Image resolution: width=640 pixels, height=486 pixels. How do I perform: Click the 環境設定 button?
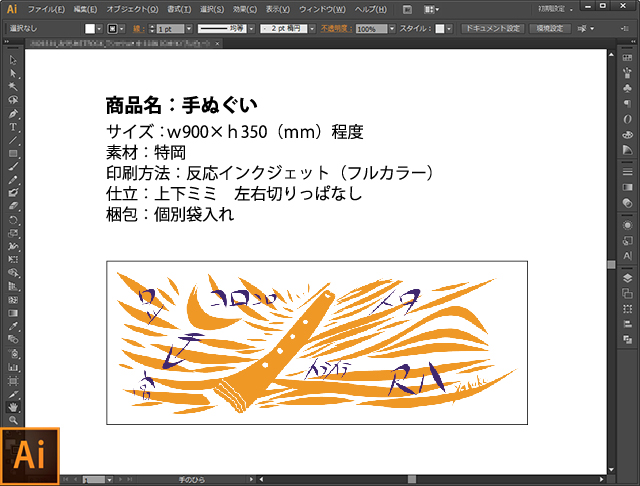pos(550,29)
